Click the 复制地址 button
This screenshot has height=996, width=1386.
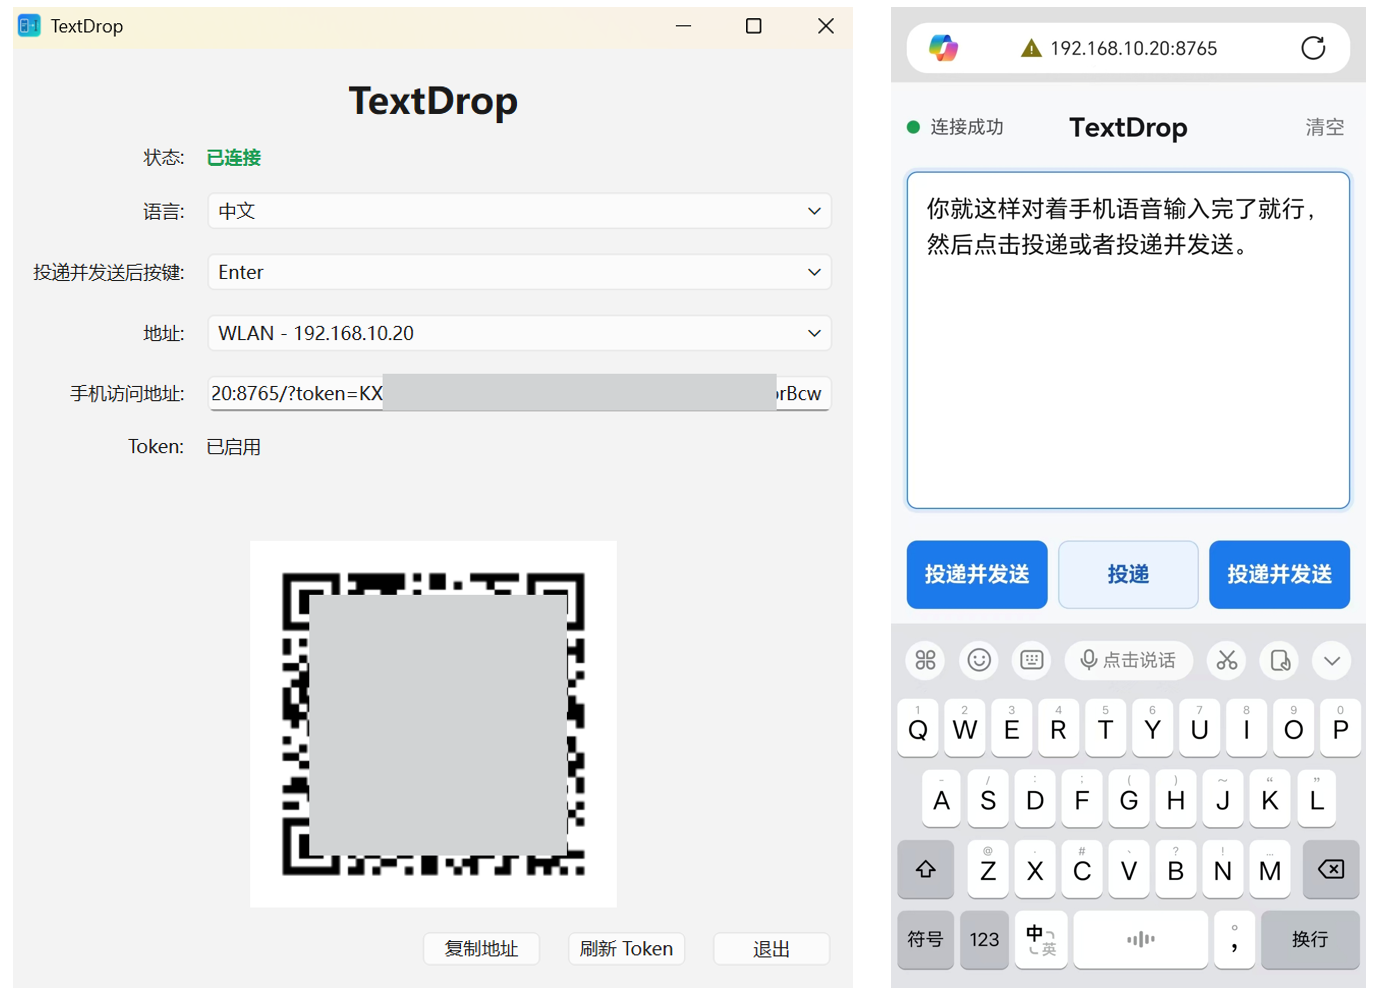coord(481,948)
